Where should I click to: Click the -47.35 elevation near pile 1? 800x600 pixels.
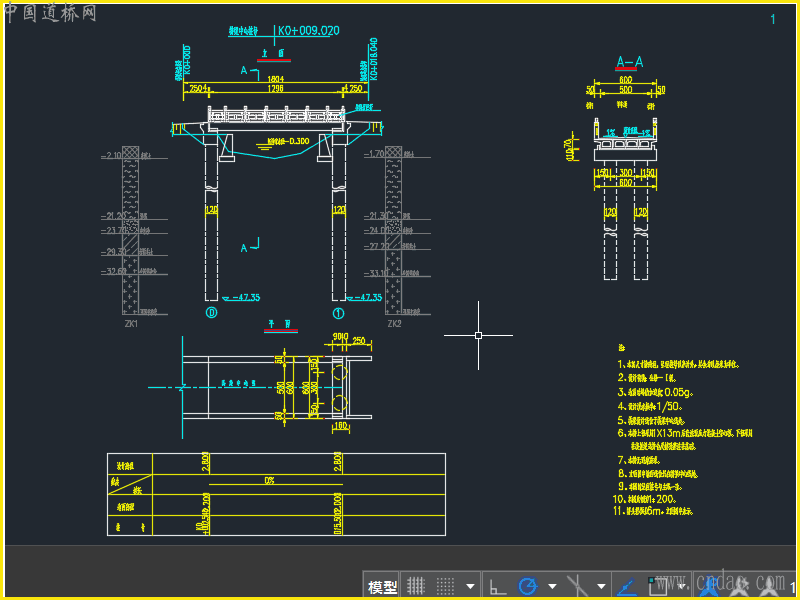[368, 297]
